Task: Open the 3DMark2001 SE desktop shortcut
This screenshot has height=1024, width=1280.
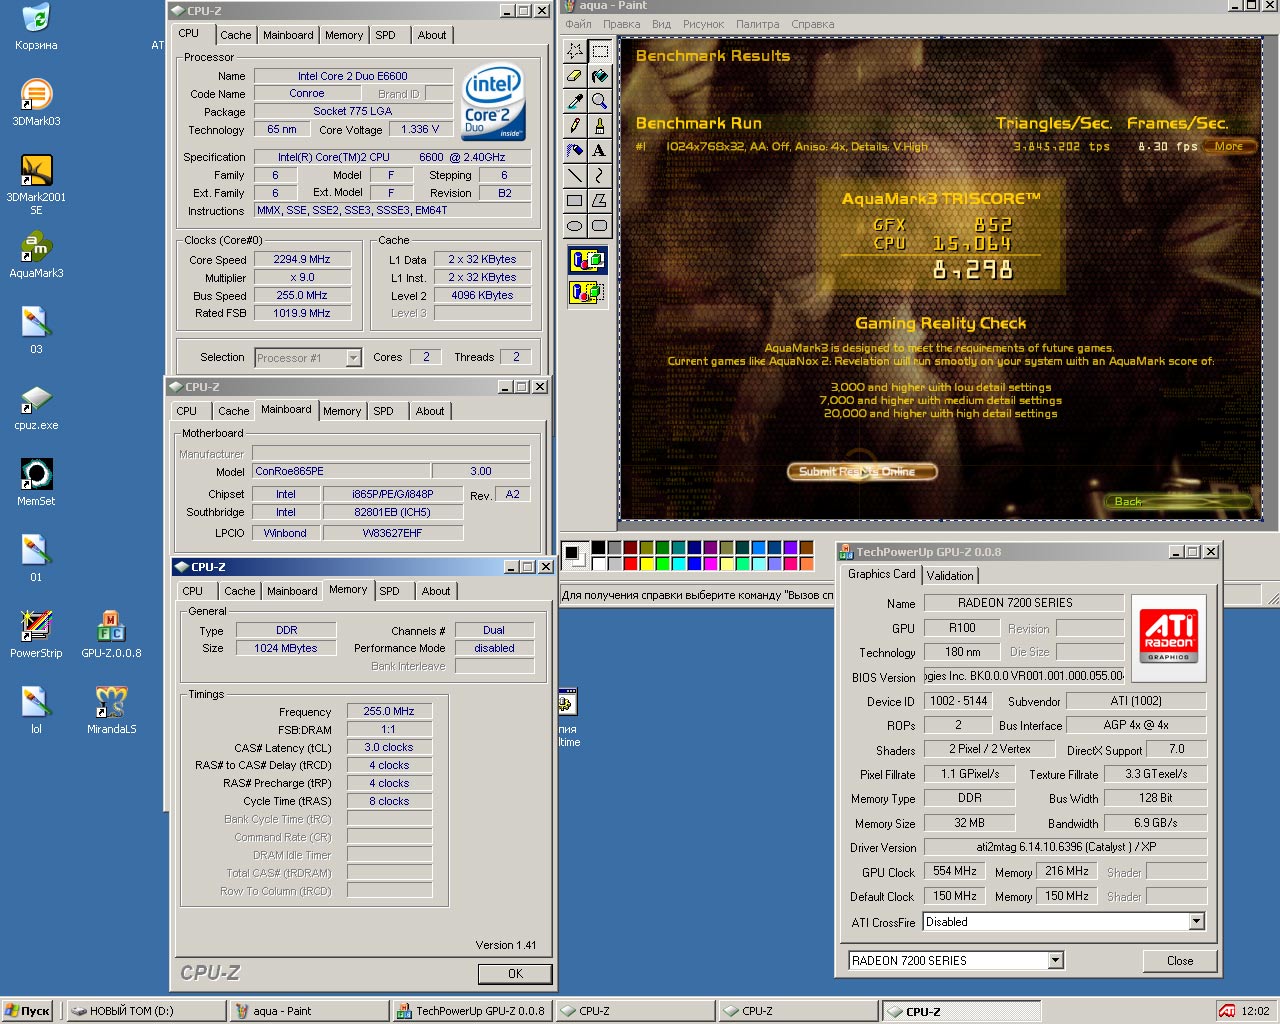Action: pyautogui.click(x=36, y=184)
